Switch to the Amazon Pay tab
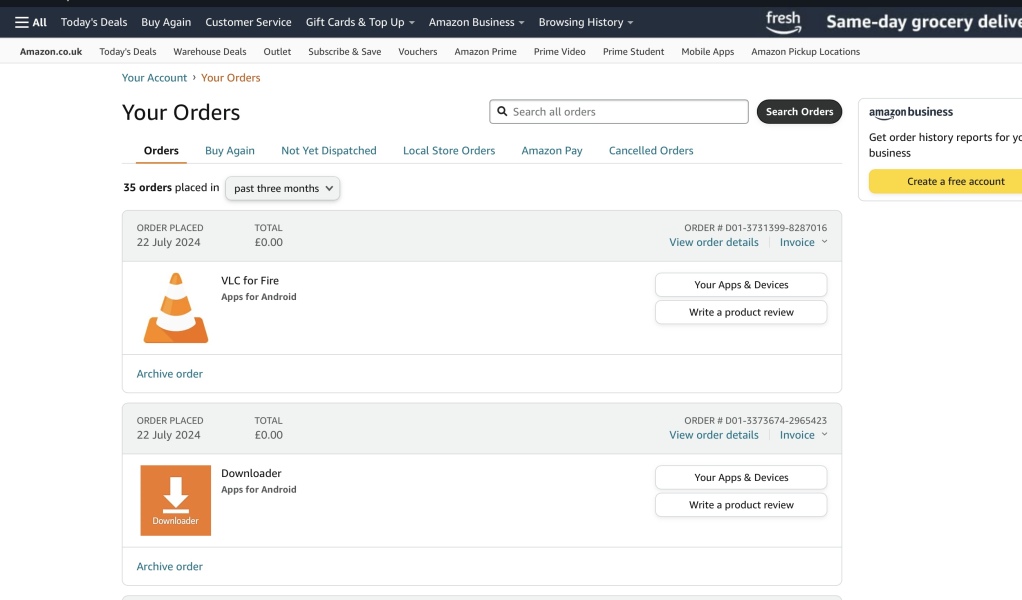1022x600 pixels. point(551,150)
